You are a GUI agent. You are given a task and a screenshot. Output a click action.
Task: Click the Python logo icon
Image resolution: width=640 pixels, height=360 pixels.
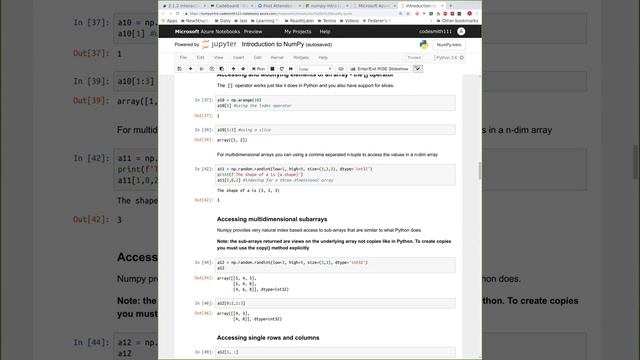pyautogui.click(x=424, y=44)
